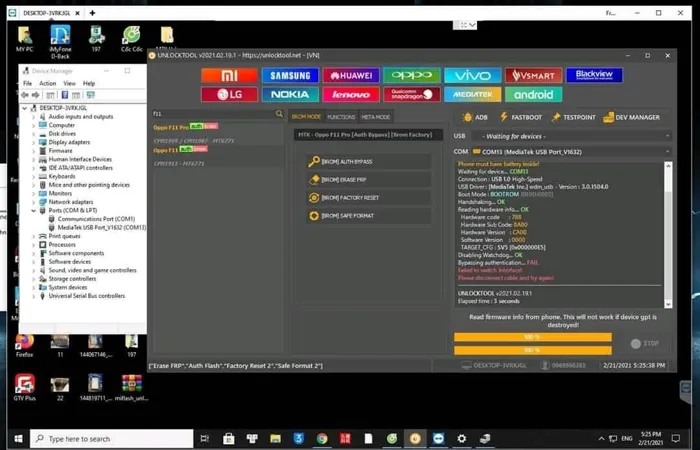Screen dimensions: 700x450
Task: Run [BROM] FACTORY RESET
Action: [x=369, y=197]
